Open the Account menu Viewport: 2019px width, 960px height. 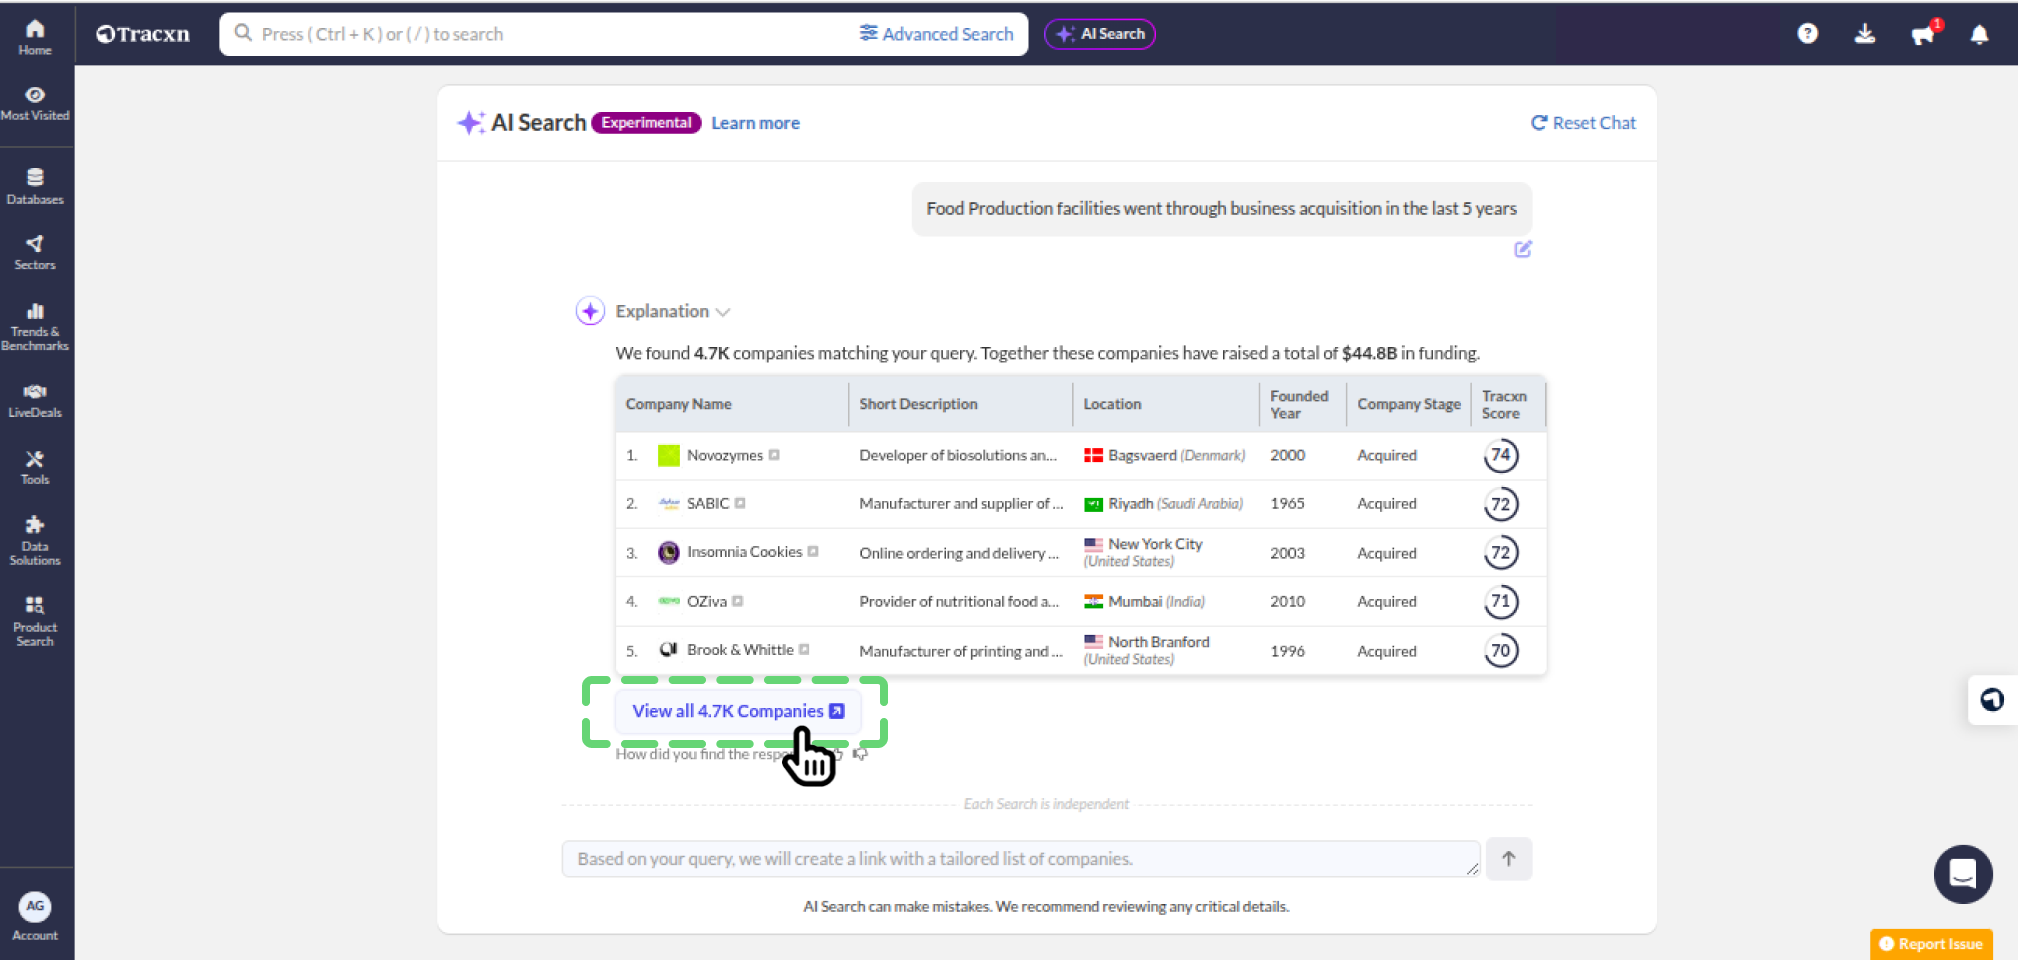35,916
